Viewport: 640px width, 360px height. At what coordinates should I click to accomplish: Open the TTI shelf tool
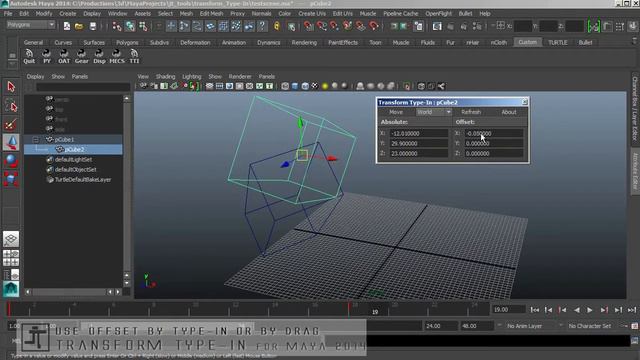click(x=134, y=56)
